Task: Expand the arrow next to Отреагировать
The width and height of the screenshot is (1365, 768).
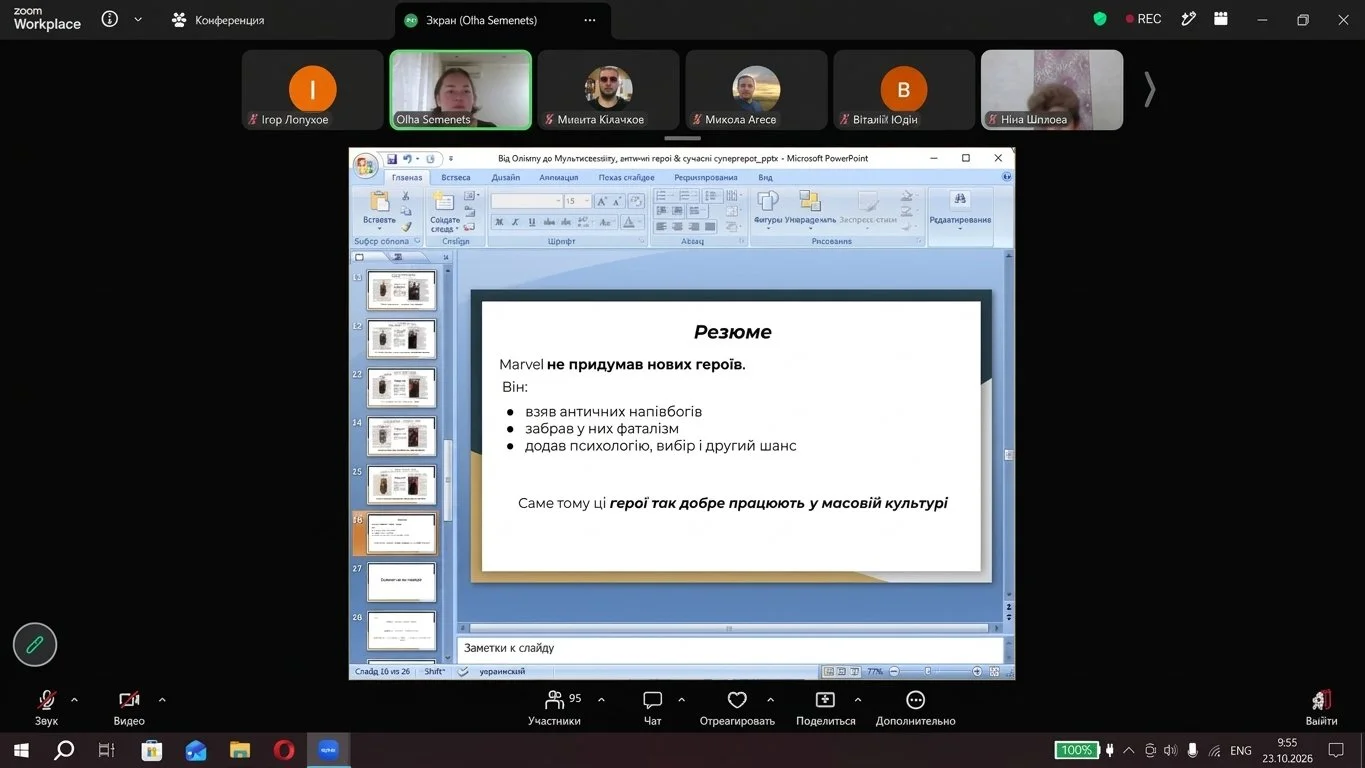Action: click(770, 699)
